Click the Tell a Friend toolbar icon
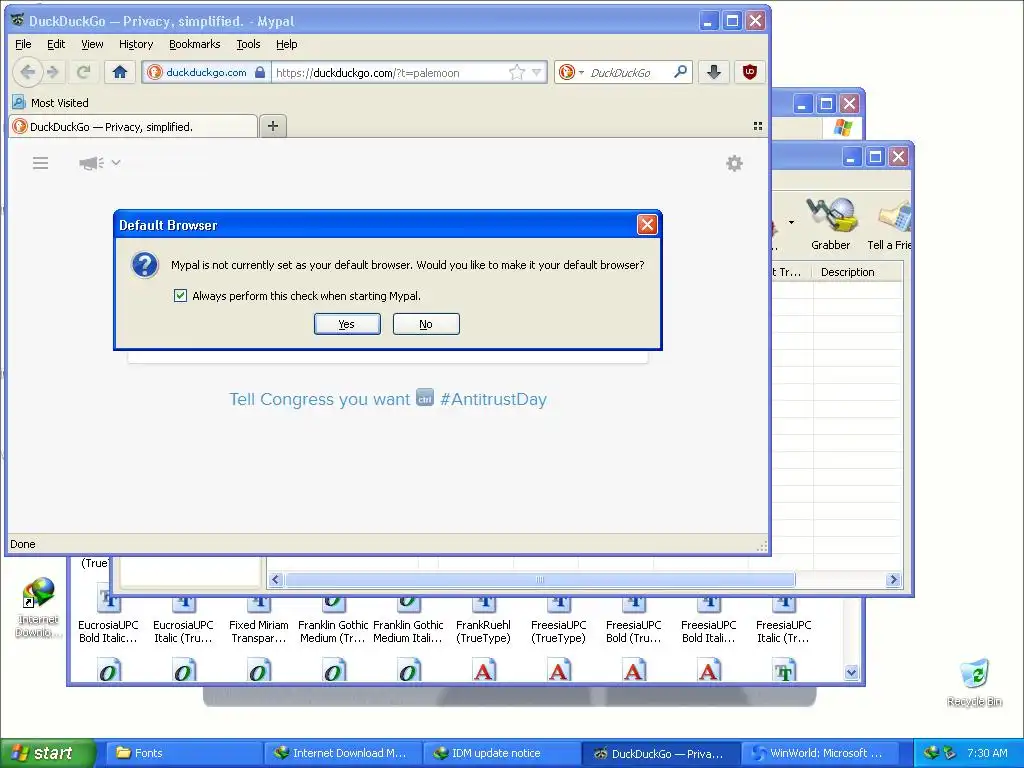 [889, 224]
